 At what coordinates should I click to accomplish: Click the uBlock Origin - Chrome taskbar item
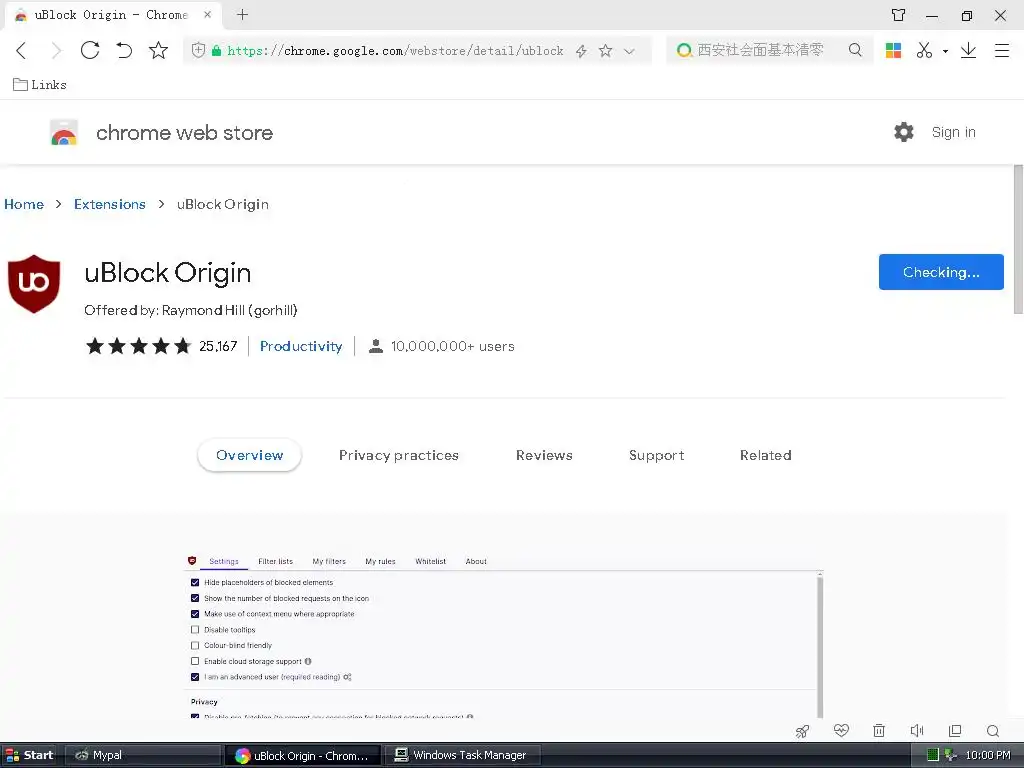coord(302,756)
